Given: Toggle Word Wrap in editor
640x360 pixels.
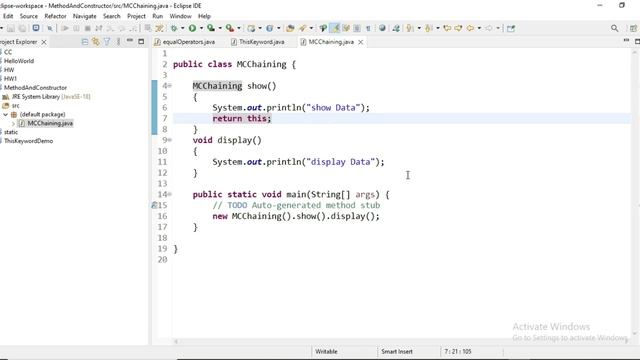Looking at the screenshot, I should (x=346, y=28).
